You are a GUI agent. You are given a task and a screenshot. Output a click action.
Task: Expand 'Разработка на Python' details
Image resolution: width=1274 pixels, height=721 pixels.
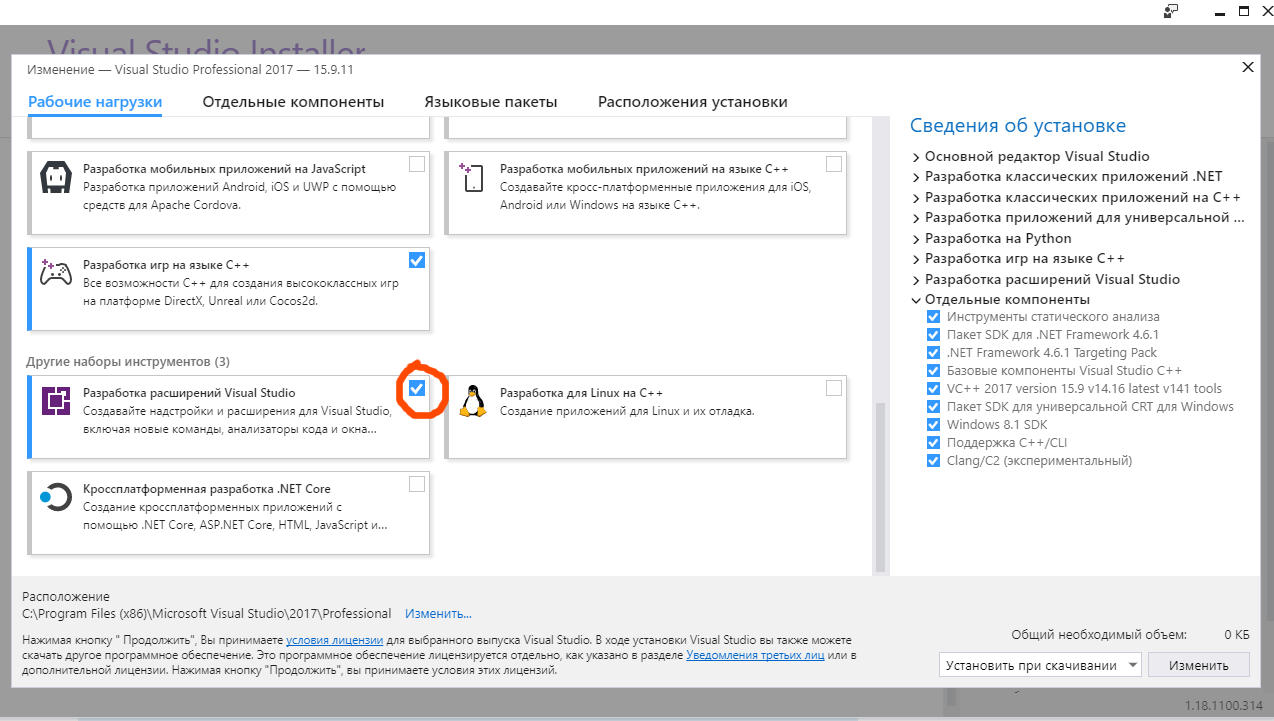point(916,238)
